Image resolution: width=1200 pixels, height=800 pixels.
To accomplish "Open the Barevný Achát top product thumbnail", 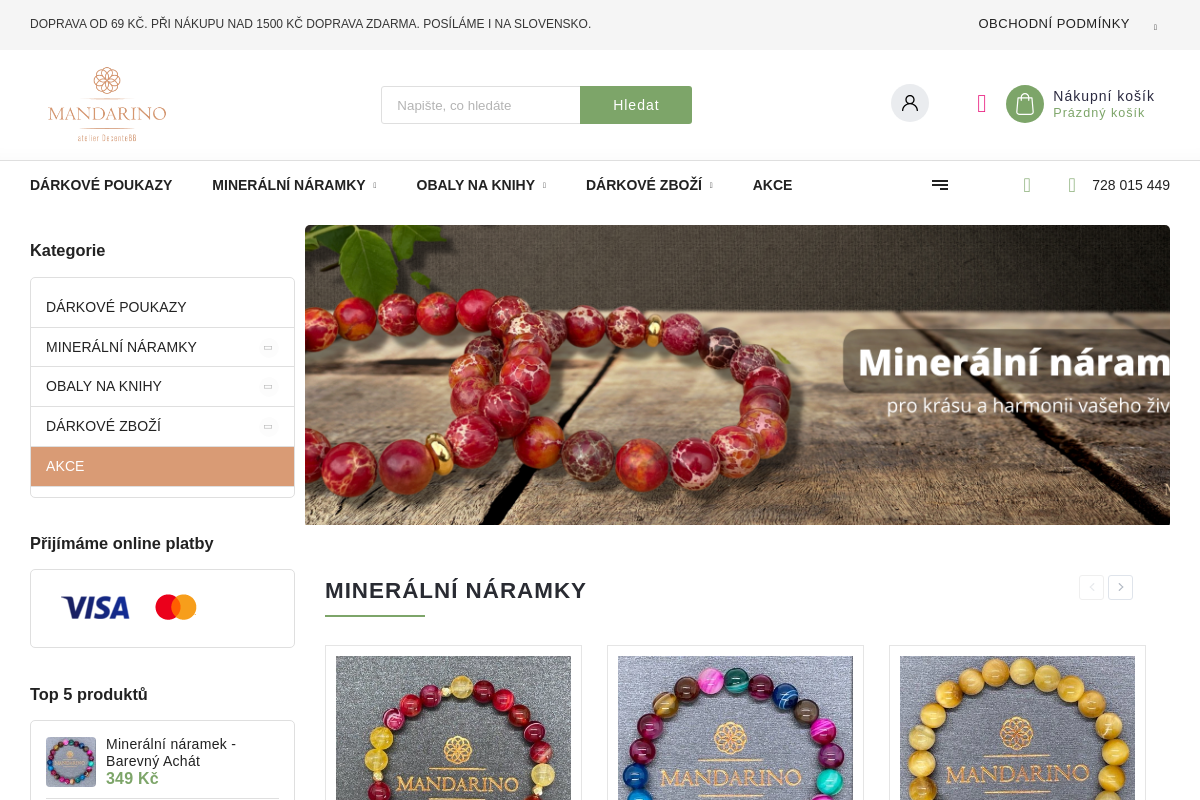I will (x=71, y=762).
